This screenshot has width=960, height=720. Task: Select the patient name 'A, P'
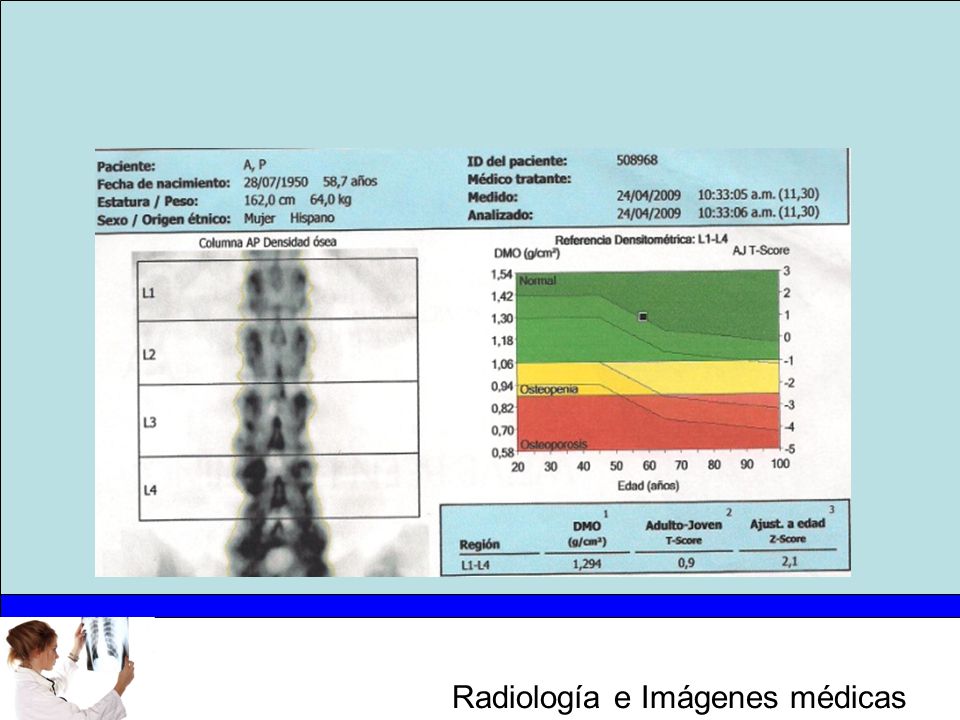pyautogui.click(x=255, y=165)
